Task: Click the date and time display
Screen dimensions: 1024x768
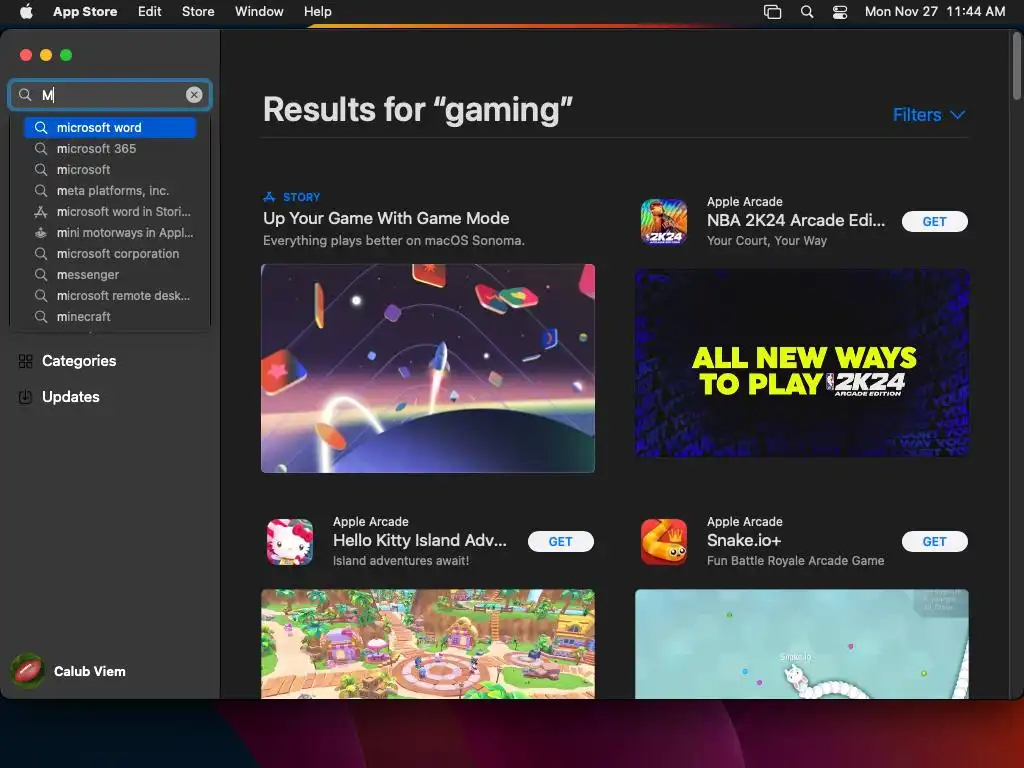Action: 935,11
